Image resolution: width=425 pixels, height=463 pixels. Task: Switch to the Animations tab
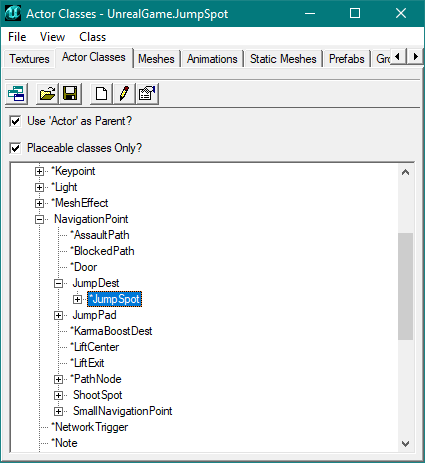[x=212, y=59]
